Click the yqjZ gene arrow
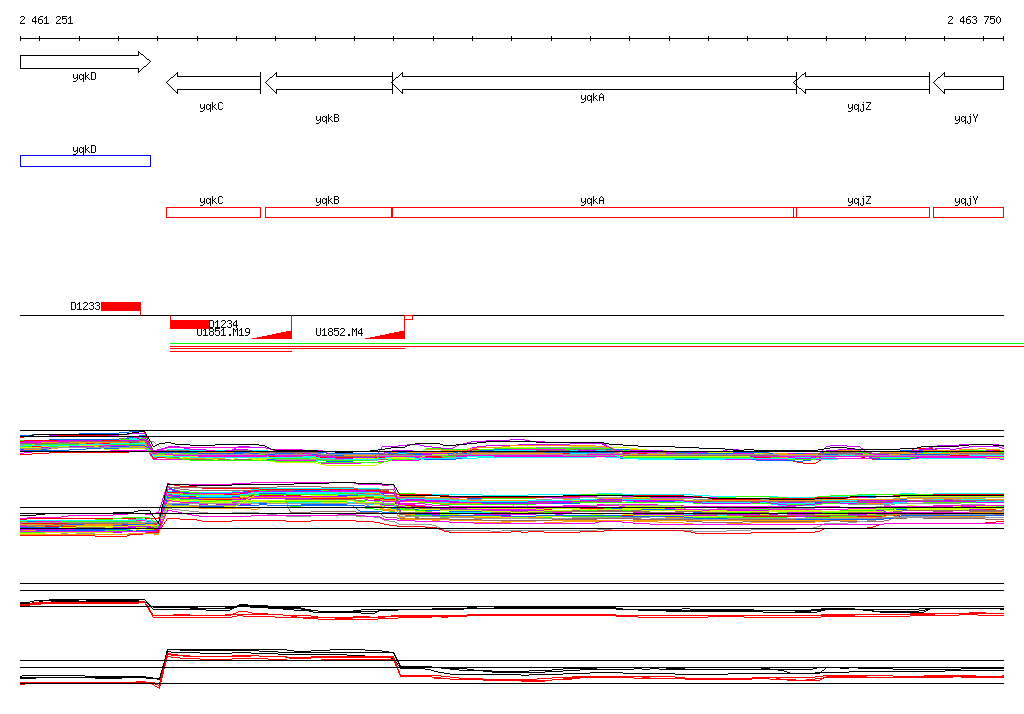This screenshot has width=1024, height=714. [861, 83]
